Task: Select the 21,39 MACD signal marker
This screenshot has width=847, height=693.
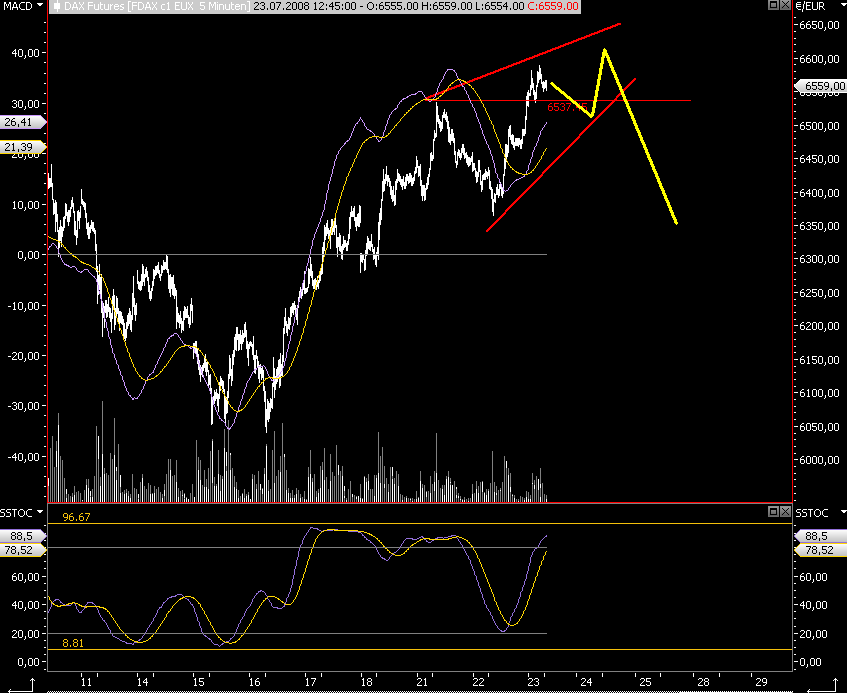Action: (x=23, y=147)
